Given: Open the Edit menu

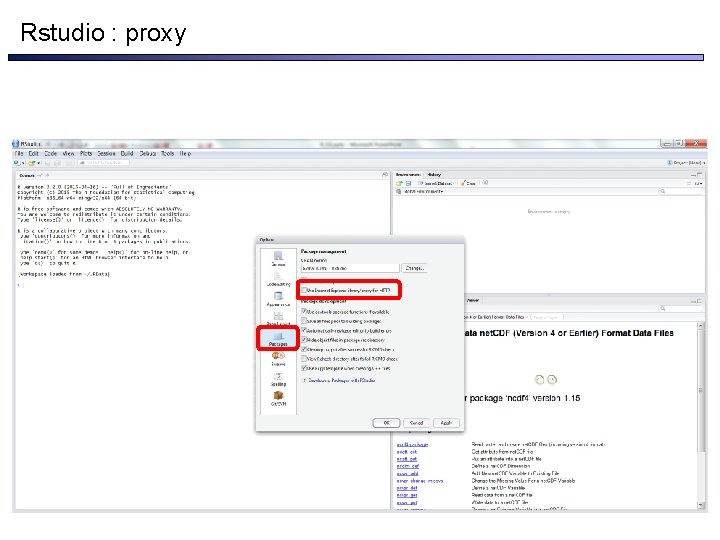Looking at the screenshot, I should tap(34, 153).
